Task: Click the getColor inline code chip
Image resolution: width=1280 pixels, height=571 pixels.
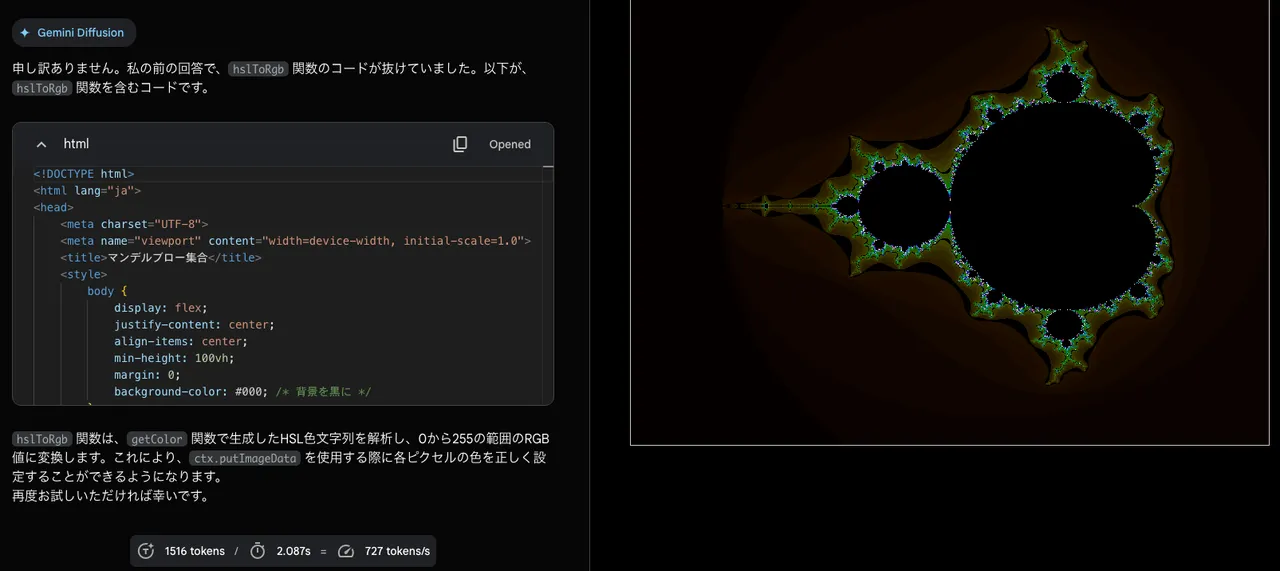Action: tap(157, 439)
